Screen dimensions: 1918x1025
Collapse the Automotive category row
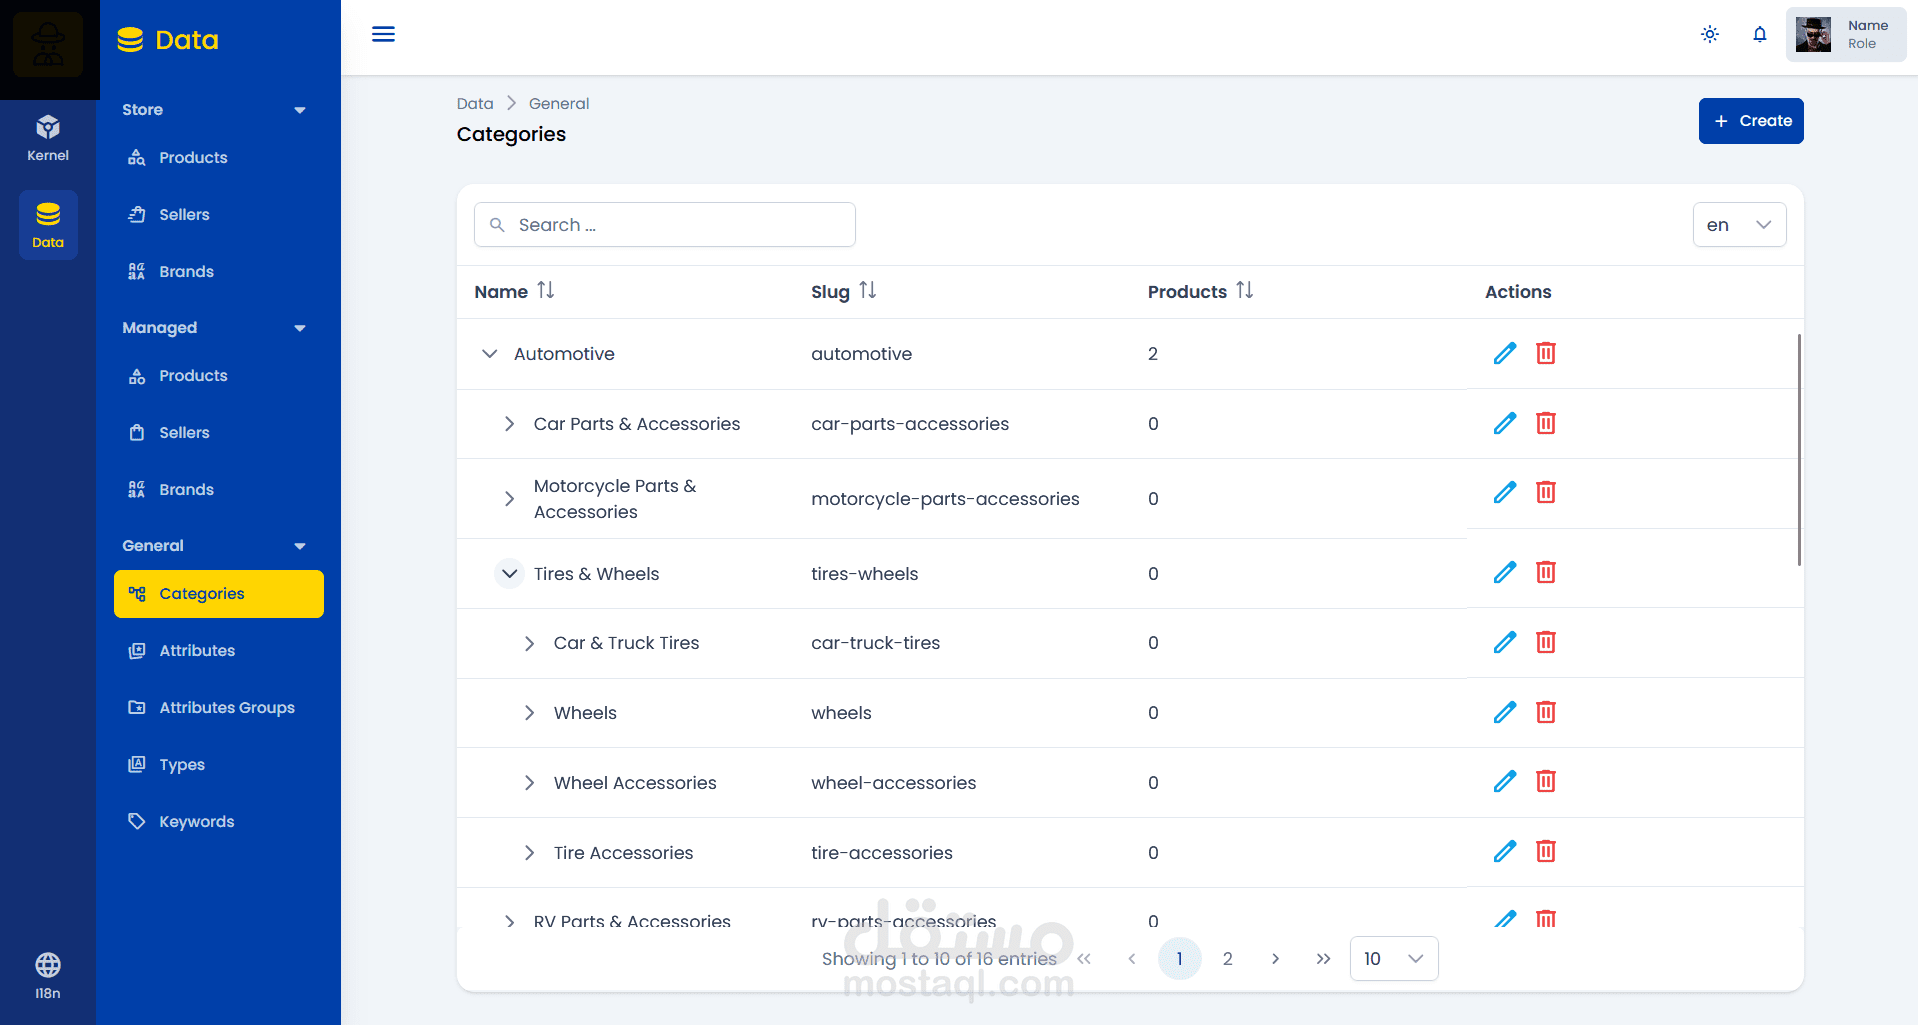pyautogui.click(x=489, y=354)
